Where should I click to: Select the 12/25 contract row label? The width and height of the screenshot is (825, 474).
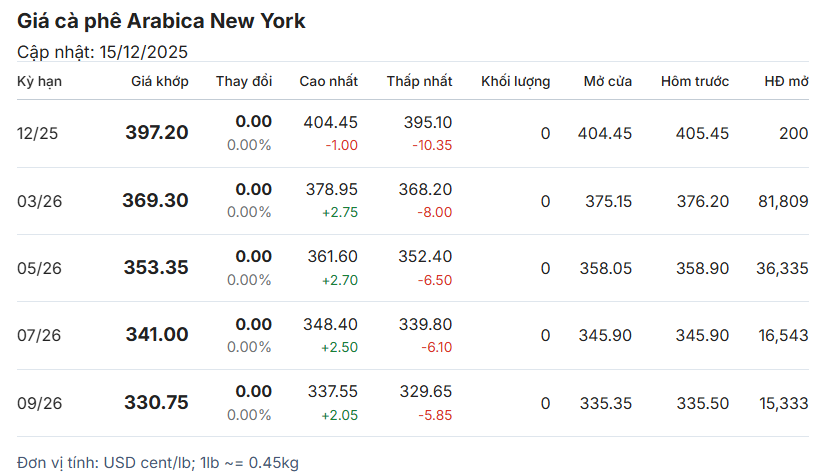tap(37, 133)
